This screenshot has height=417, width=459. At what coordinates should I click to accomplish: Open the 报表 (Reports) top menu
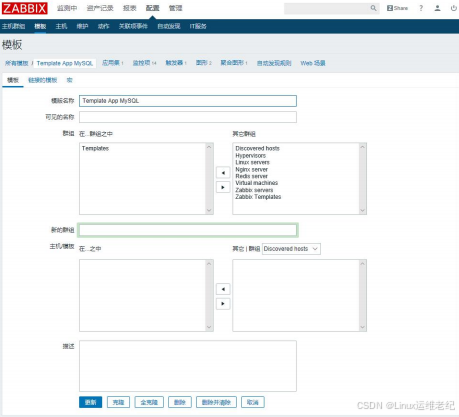(x=130, y=8)
